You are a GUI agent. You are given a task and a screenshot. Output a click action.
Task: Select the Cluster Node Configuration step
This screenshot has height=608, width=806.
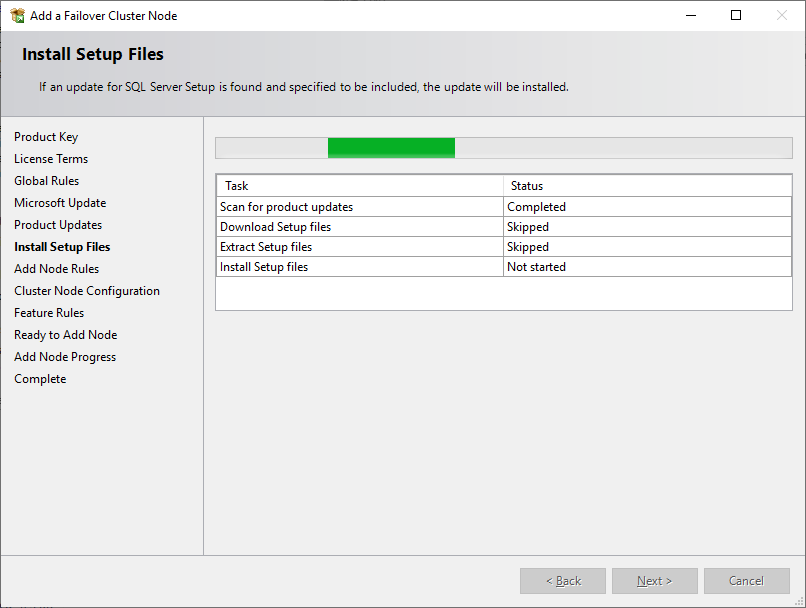(x=87, y=291)
